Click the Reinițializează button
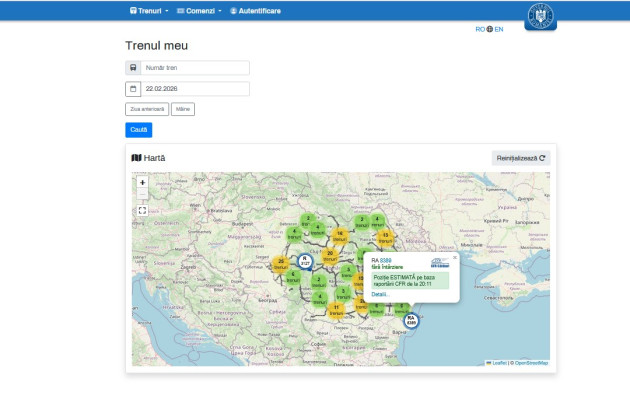 coord(521,158)
